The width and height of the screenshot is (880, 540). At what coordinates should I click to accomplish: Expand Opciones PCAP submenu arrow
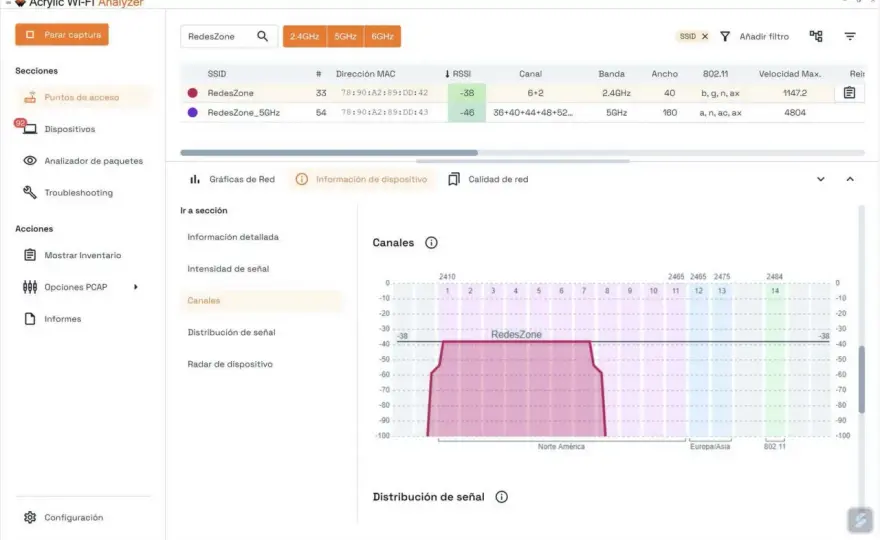[135, 287]
